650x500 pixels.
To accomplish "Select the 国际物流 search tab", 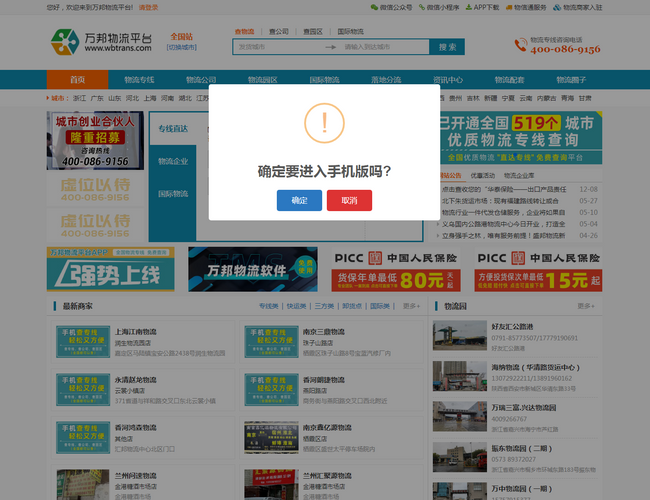I will (350, 32).
